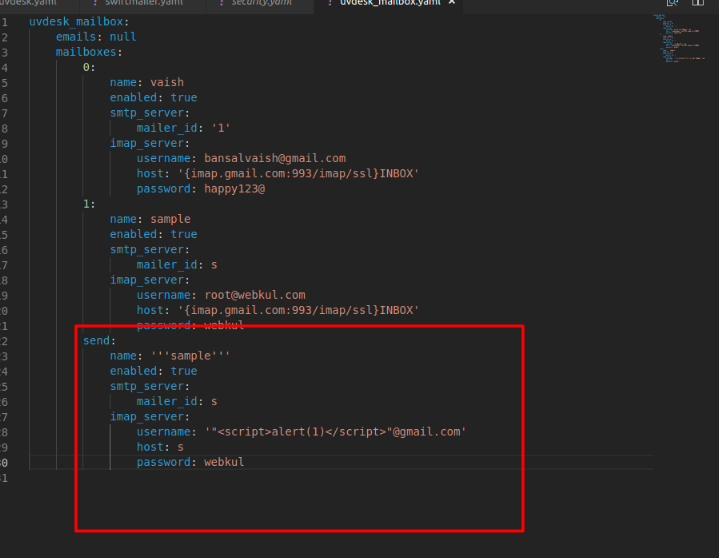Click the uvdesk_mailbox root key
Viewport: 719px width, 558px height.
79,22
